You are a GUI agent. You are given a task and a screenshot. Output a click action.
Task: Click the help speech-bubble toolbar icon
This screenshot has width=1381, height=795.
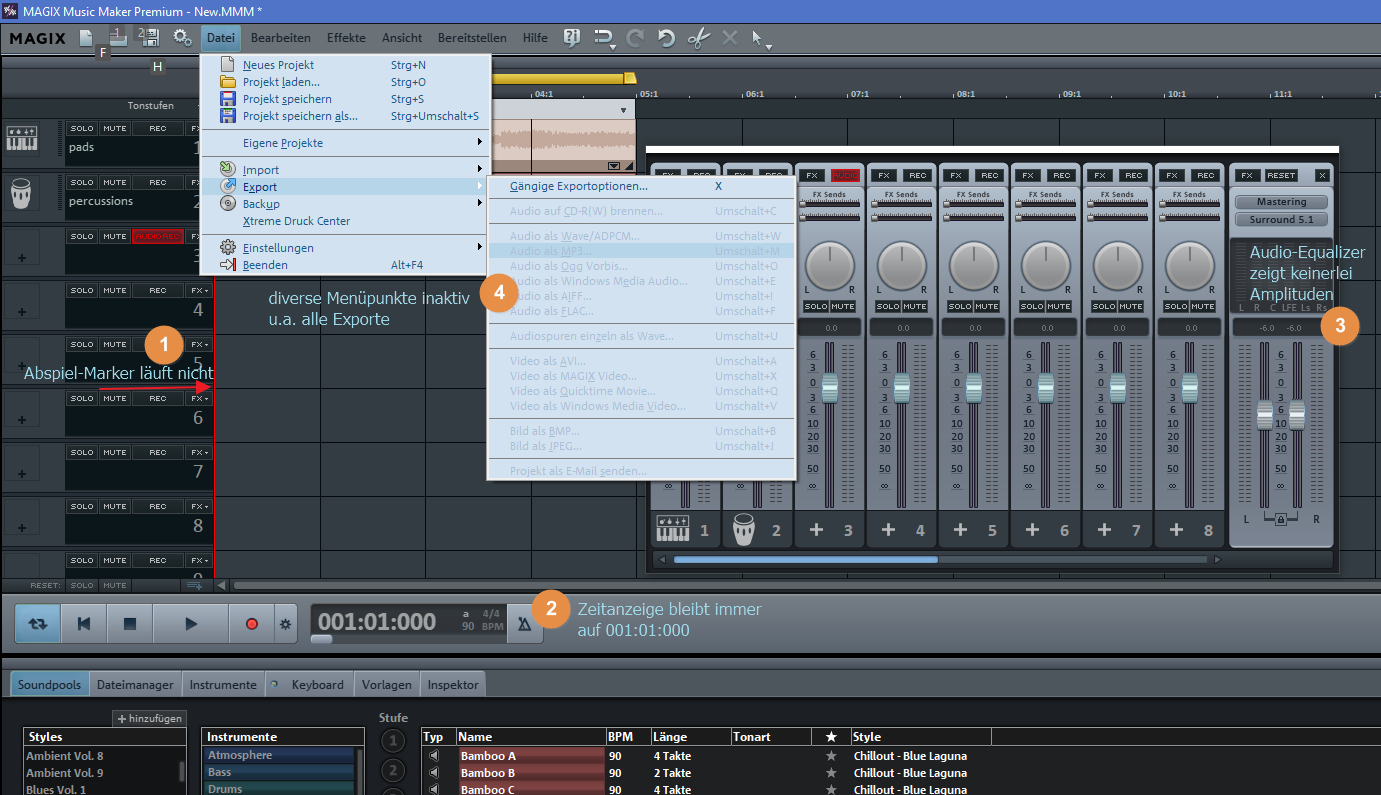click(571, 38)
